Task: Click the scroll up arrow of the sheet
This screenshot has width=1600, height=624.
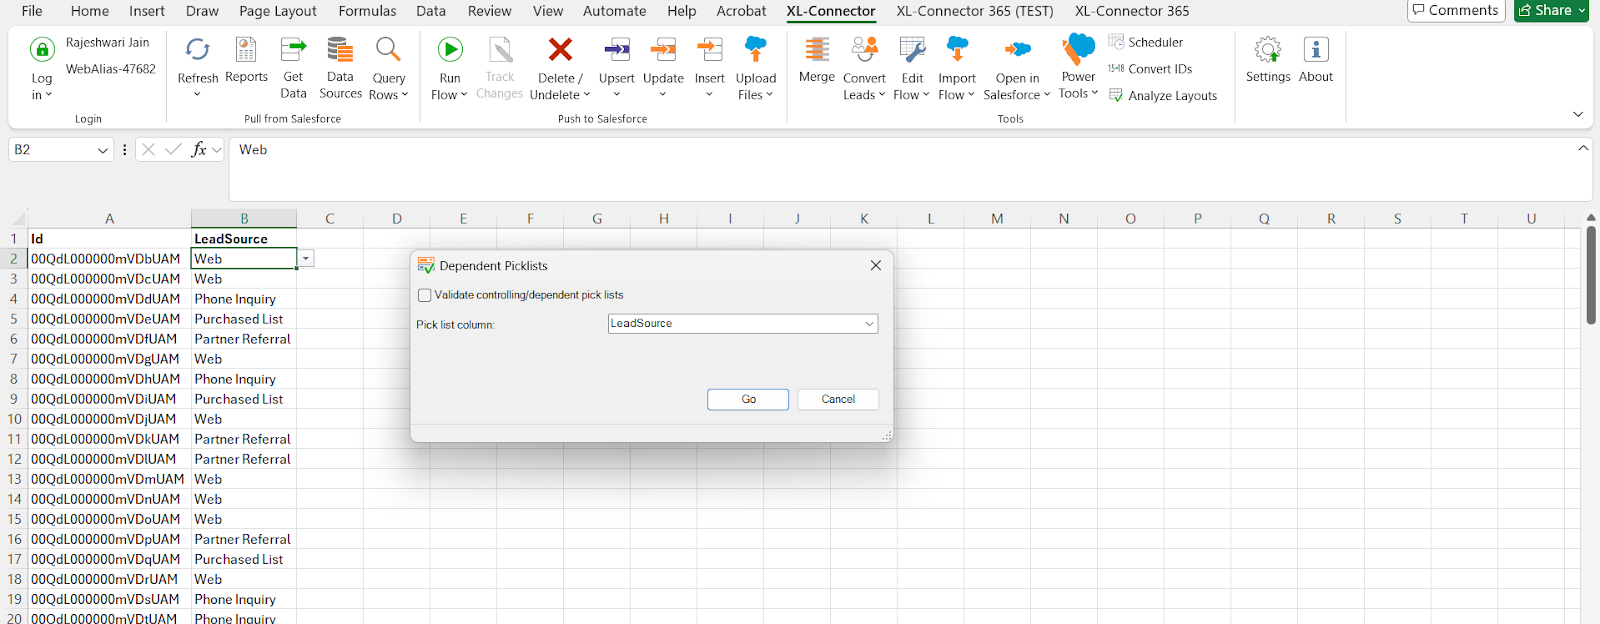Action: (1591, 217)
